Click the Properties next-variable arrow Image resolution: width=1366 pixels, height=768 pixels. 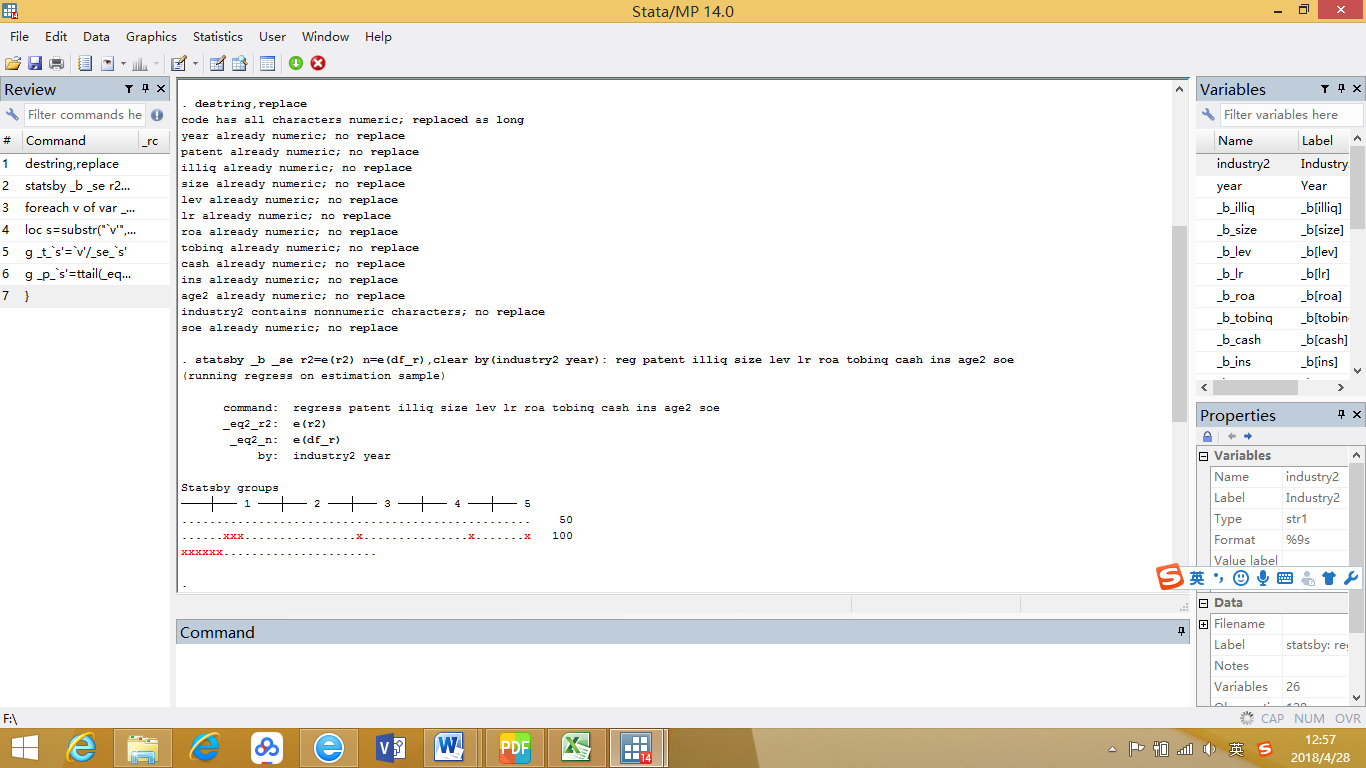coord(1248,436)
